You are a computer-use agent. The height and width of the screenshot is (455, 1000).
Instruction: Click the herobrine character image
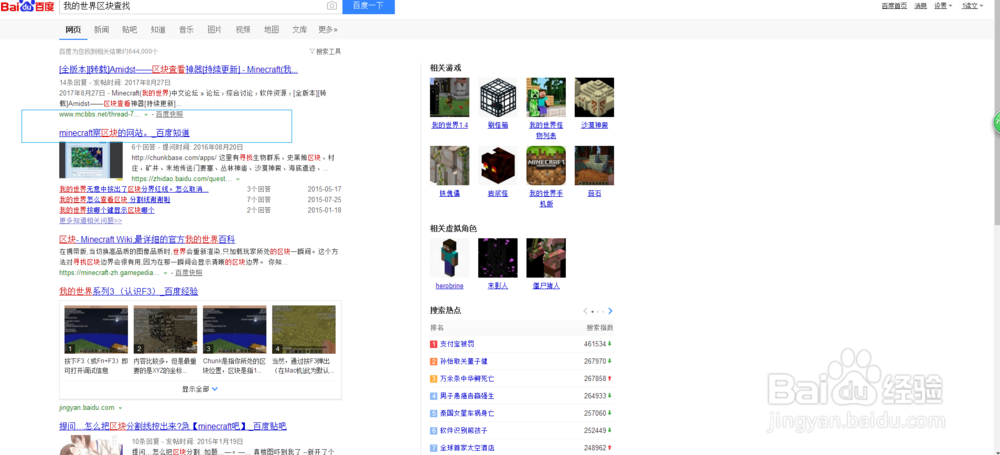tap(450, 258)
